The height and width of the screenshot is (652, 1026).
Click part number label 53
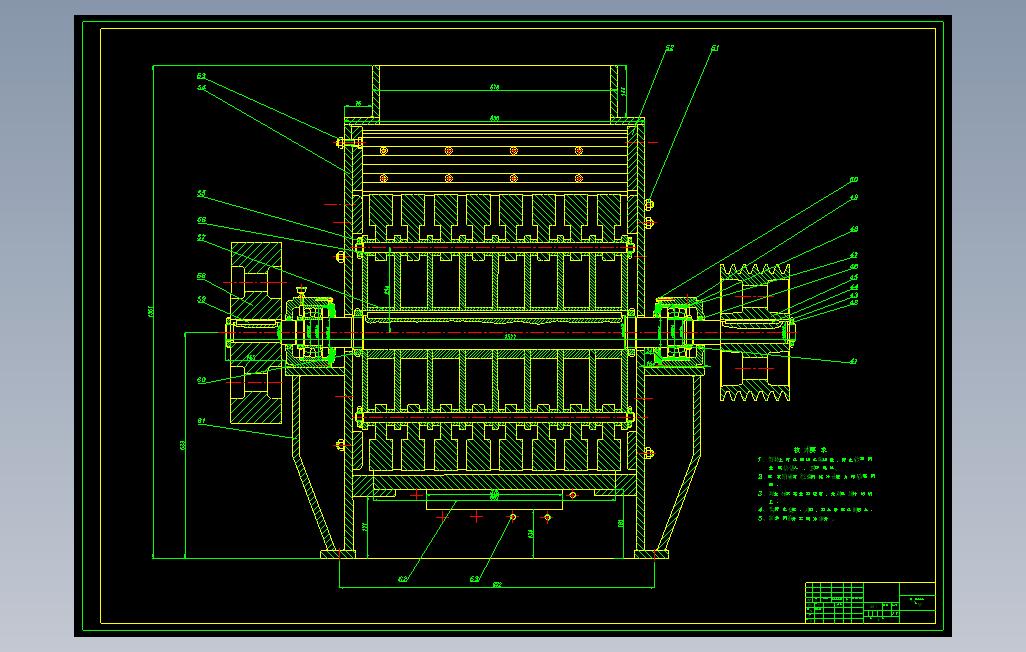pos(202,77)
